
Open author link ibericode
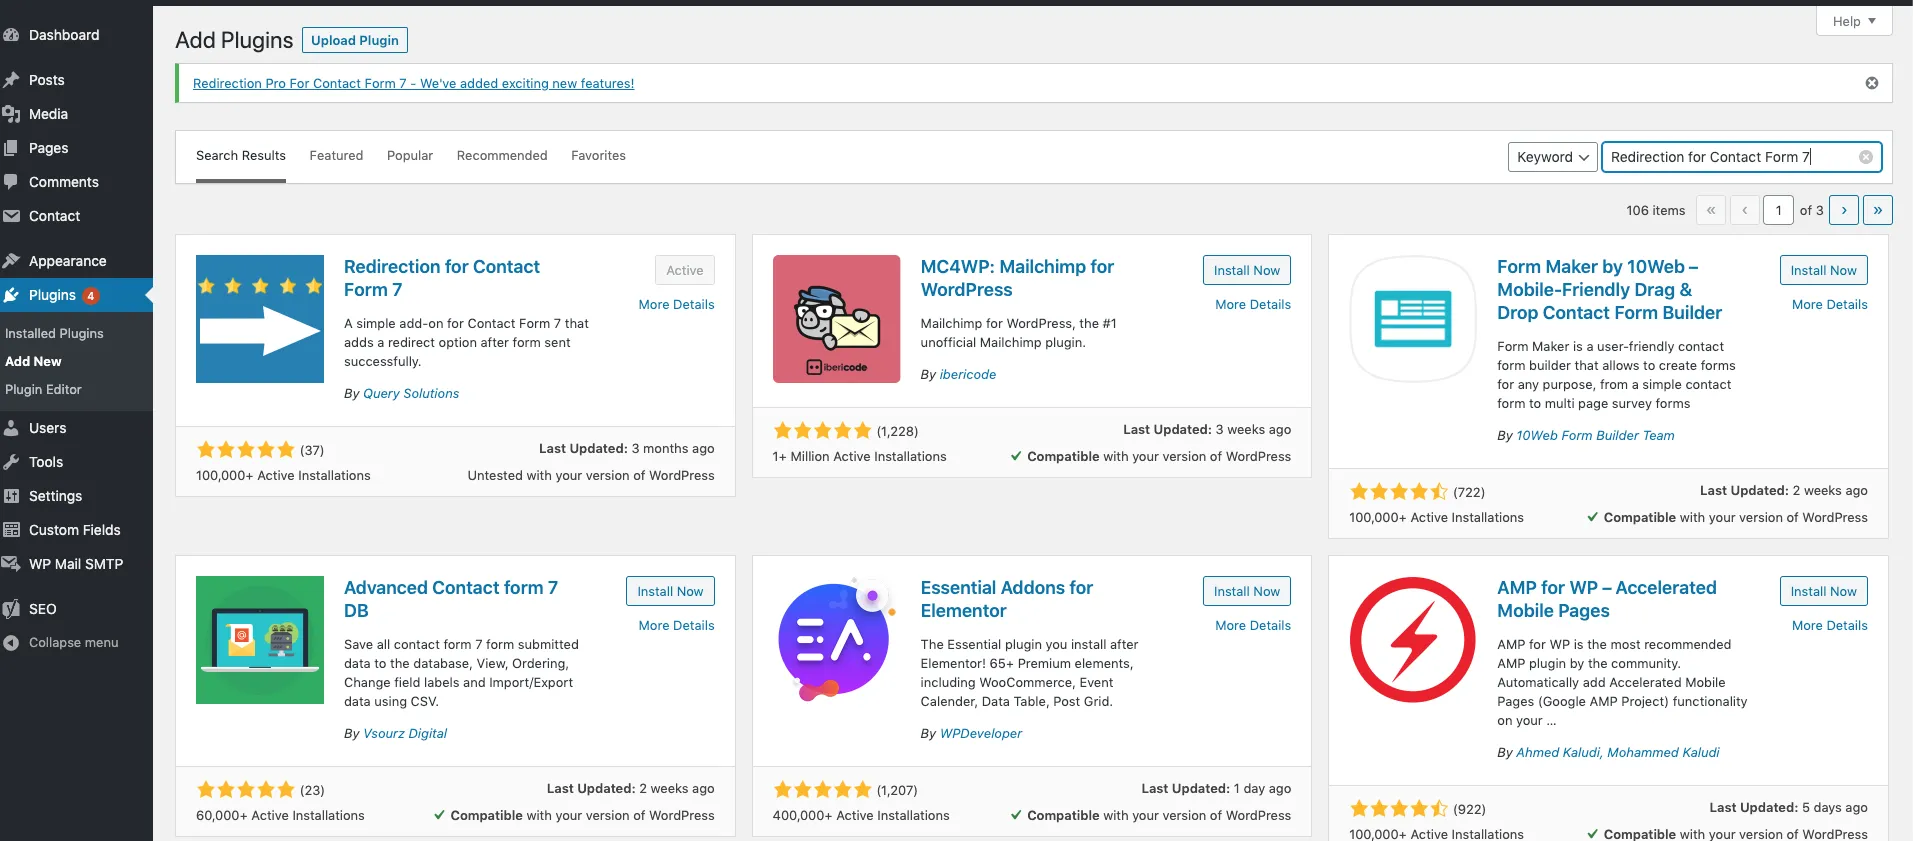[x=968, y=375]
